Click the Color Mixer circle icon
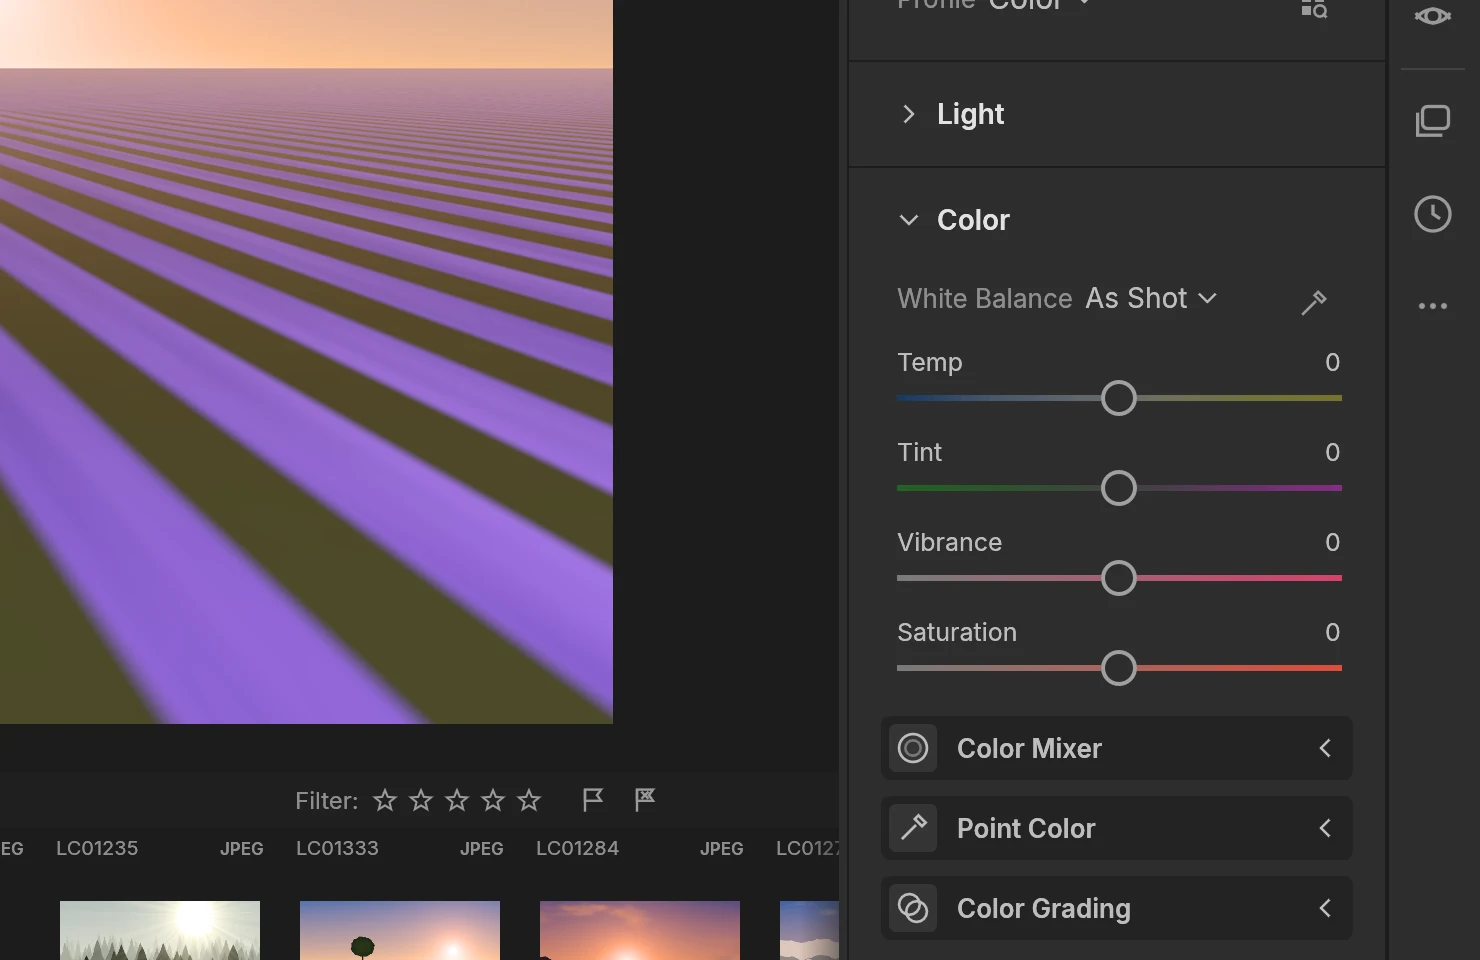 [x=913, y=748]
